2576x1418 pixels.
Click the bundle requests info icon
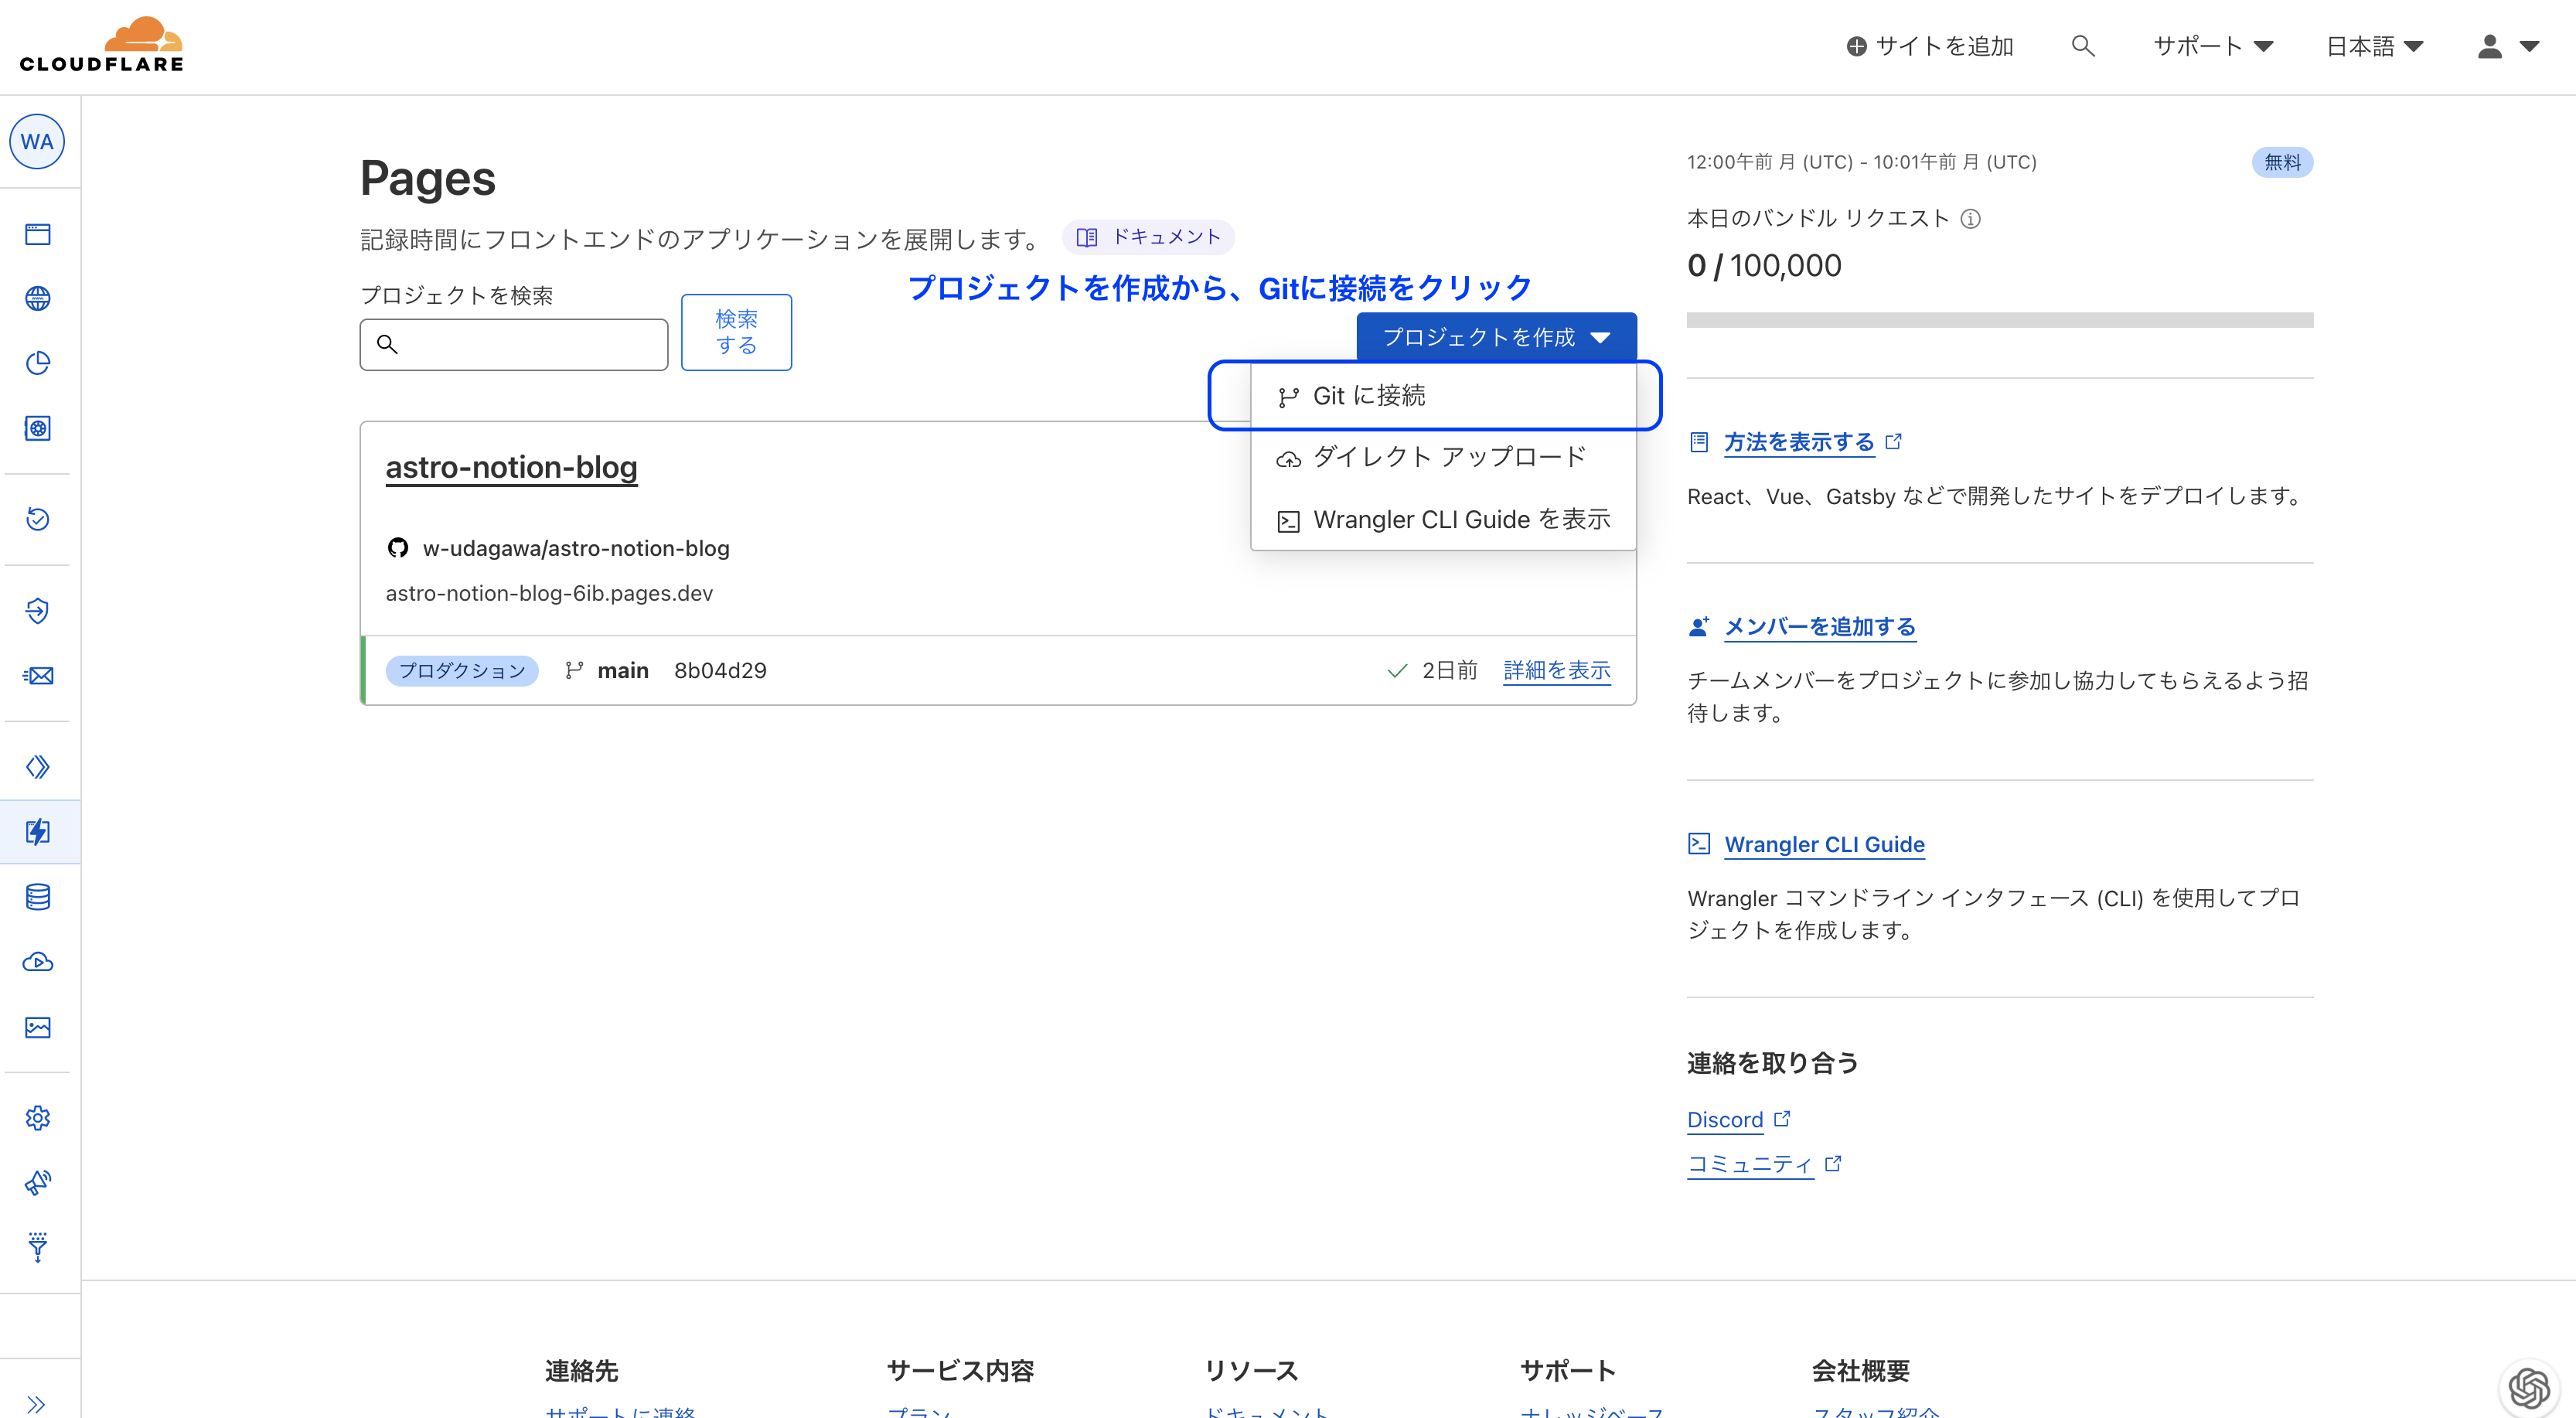[1970, 219]
